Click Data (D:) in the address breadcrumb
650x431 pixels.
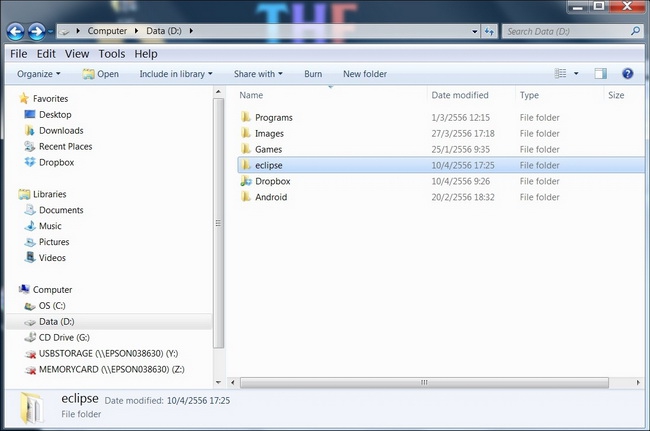pos(164,31)
